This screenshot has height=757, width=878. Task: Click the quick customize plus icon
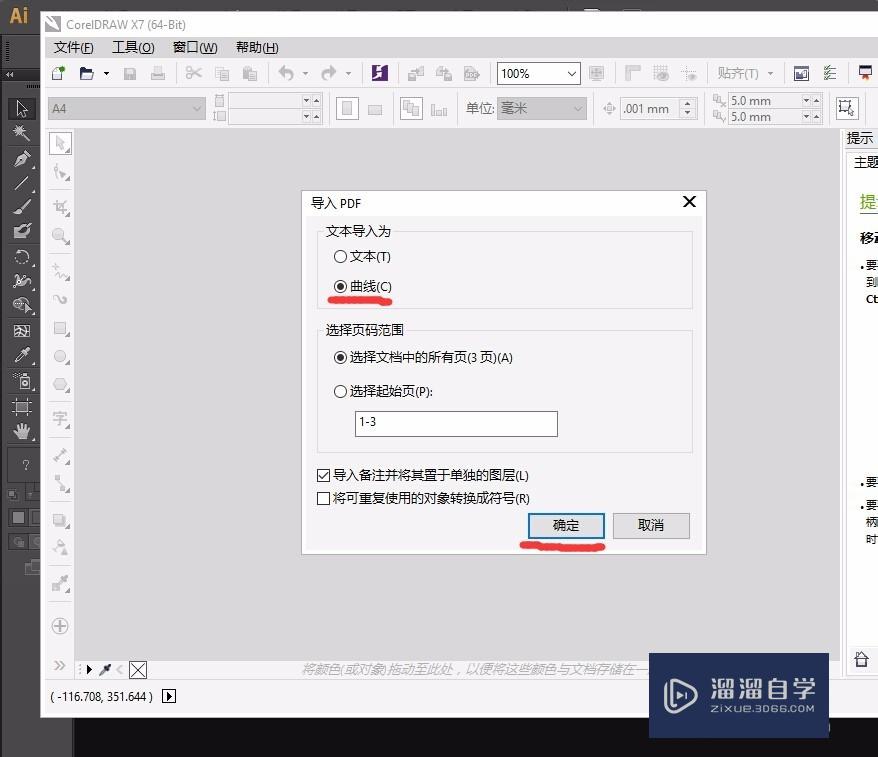60,625
